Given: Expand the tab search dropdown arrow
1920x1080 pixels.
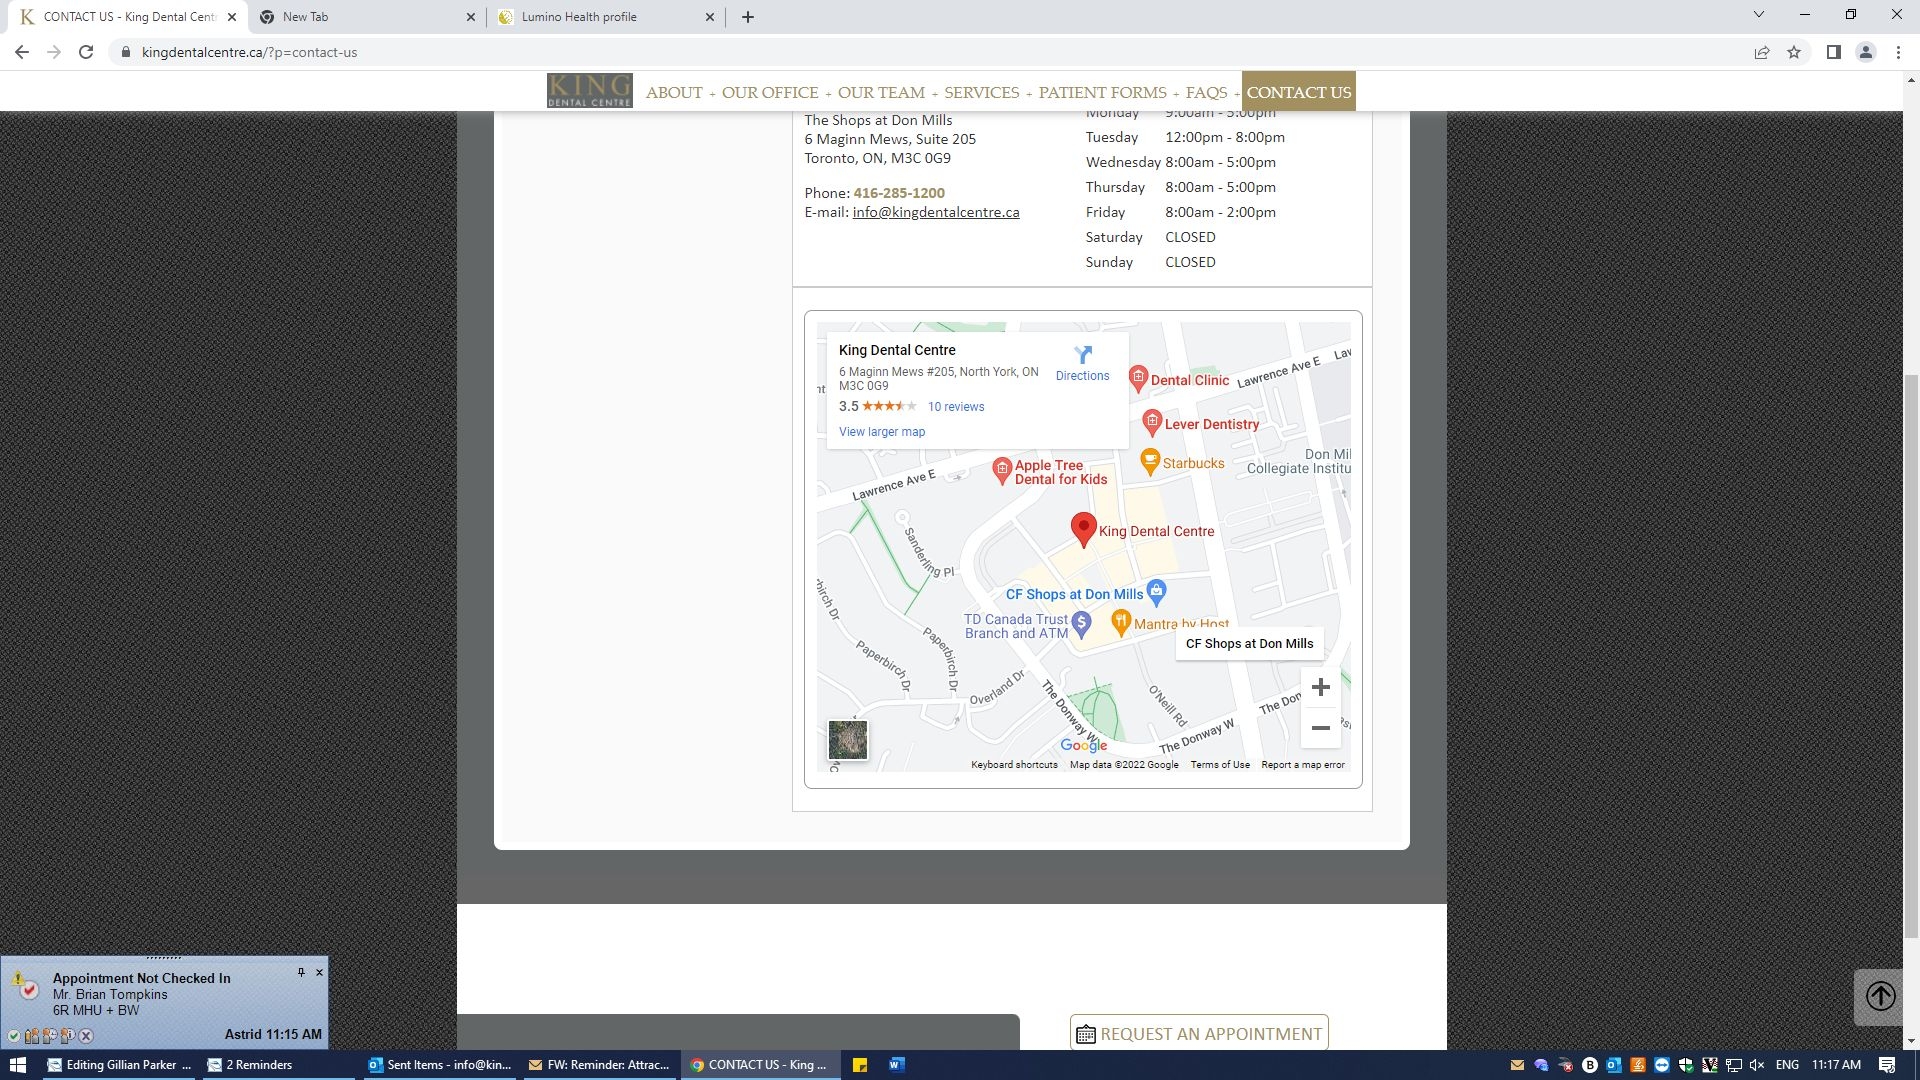Looking at the screenshot, I should pos(1759,15).
